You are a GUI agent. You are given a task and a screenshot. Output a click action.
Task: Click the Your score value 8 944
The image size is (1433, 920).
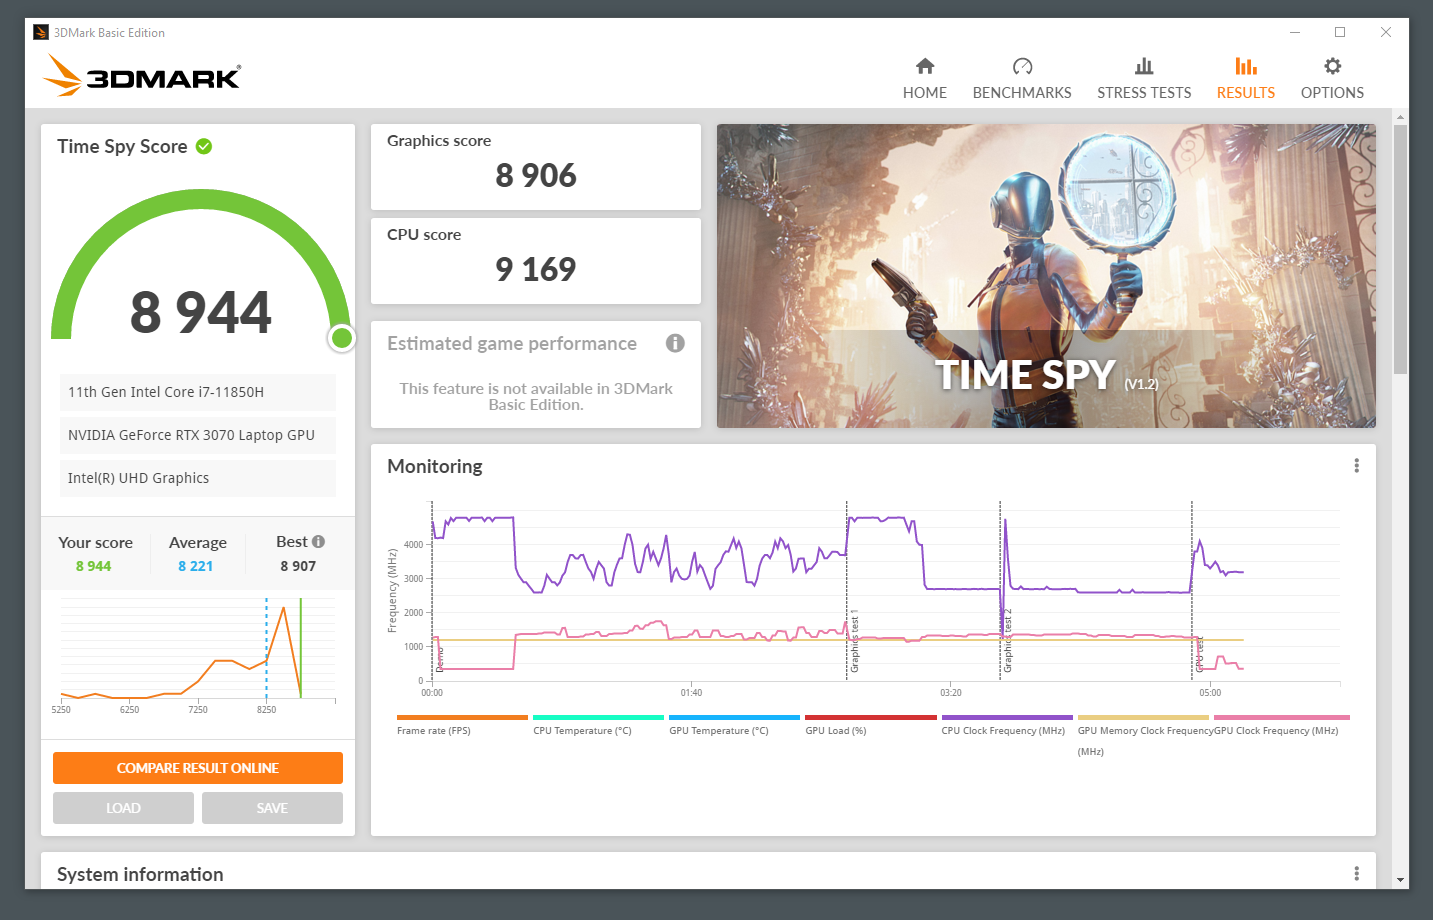93,566
